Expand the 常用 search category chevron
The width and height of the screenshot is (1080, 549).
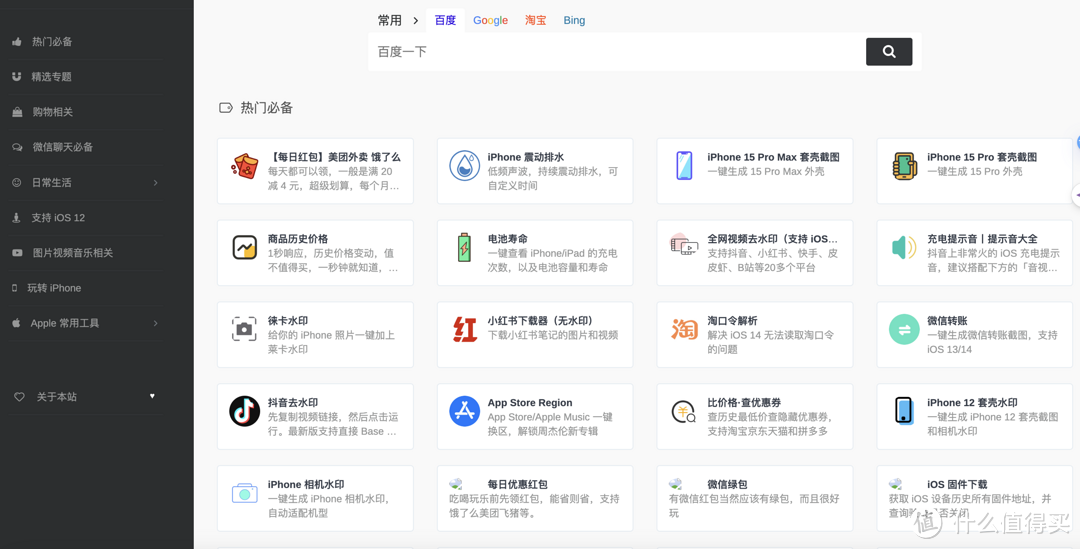[x=415, y=21]
